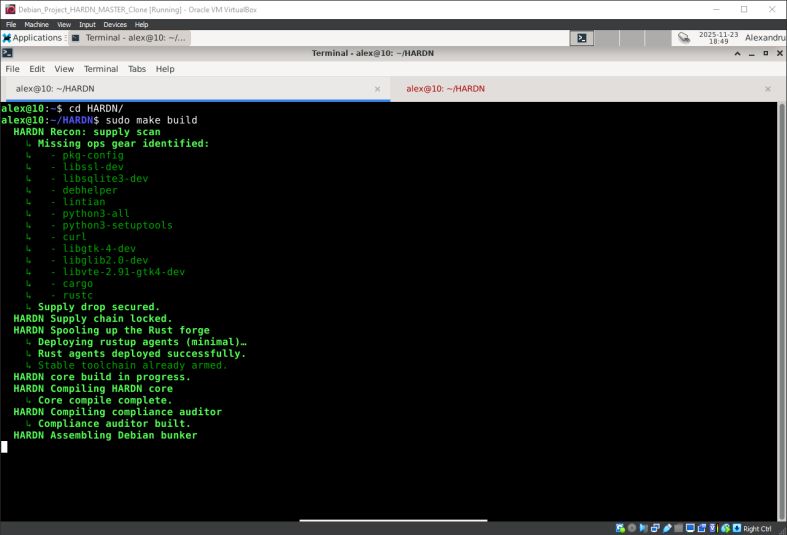The width and height of the screenshot is (787, 535).
Task: Click the VirtualBox shared folders status icon
Action: pyautogui.click(x=679, y=528)
